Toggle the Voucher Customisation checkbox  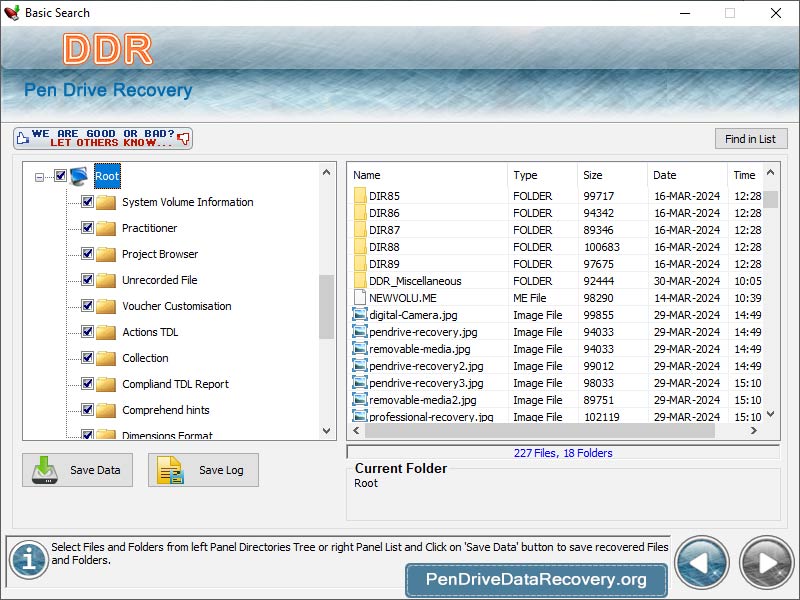[x=87, y=306]
